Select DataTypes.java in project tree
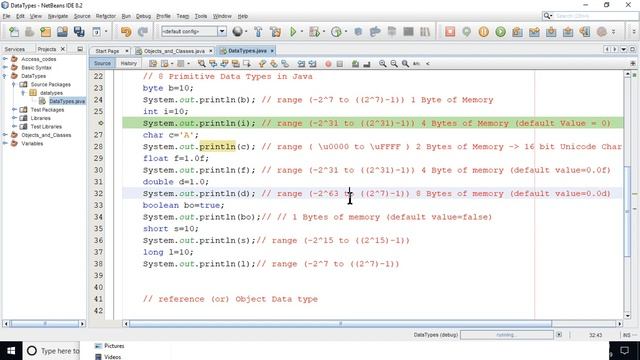The height and width of the screenshot is (360, 640). [x=67, y=101]
